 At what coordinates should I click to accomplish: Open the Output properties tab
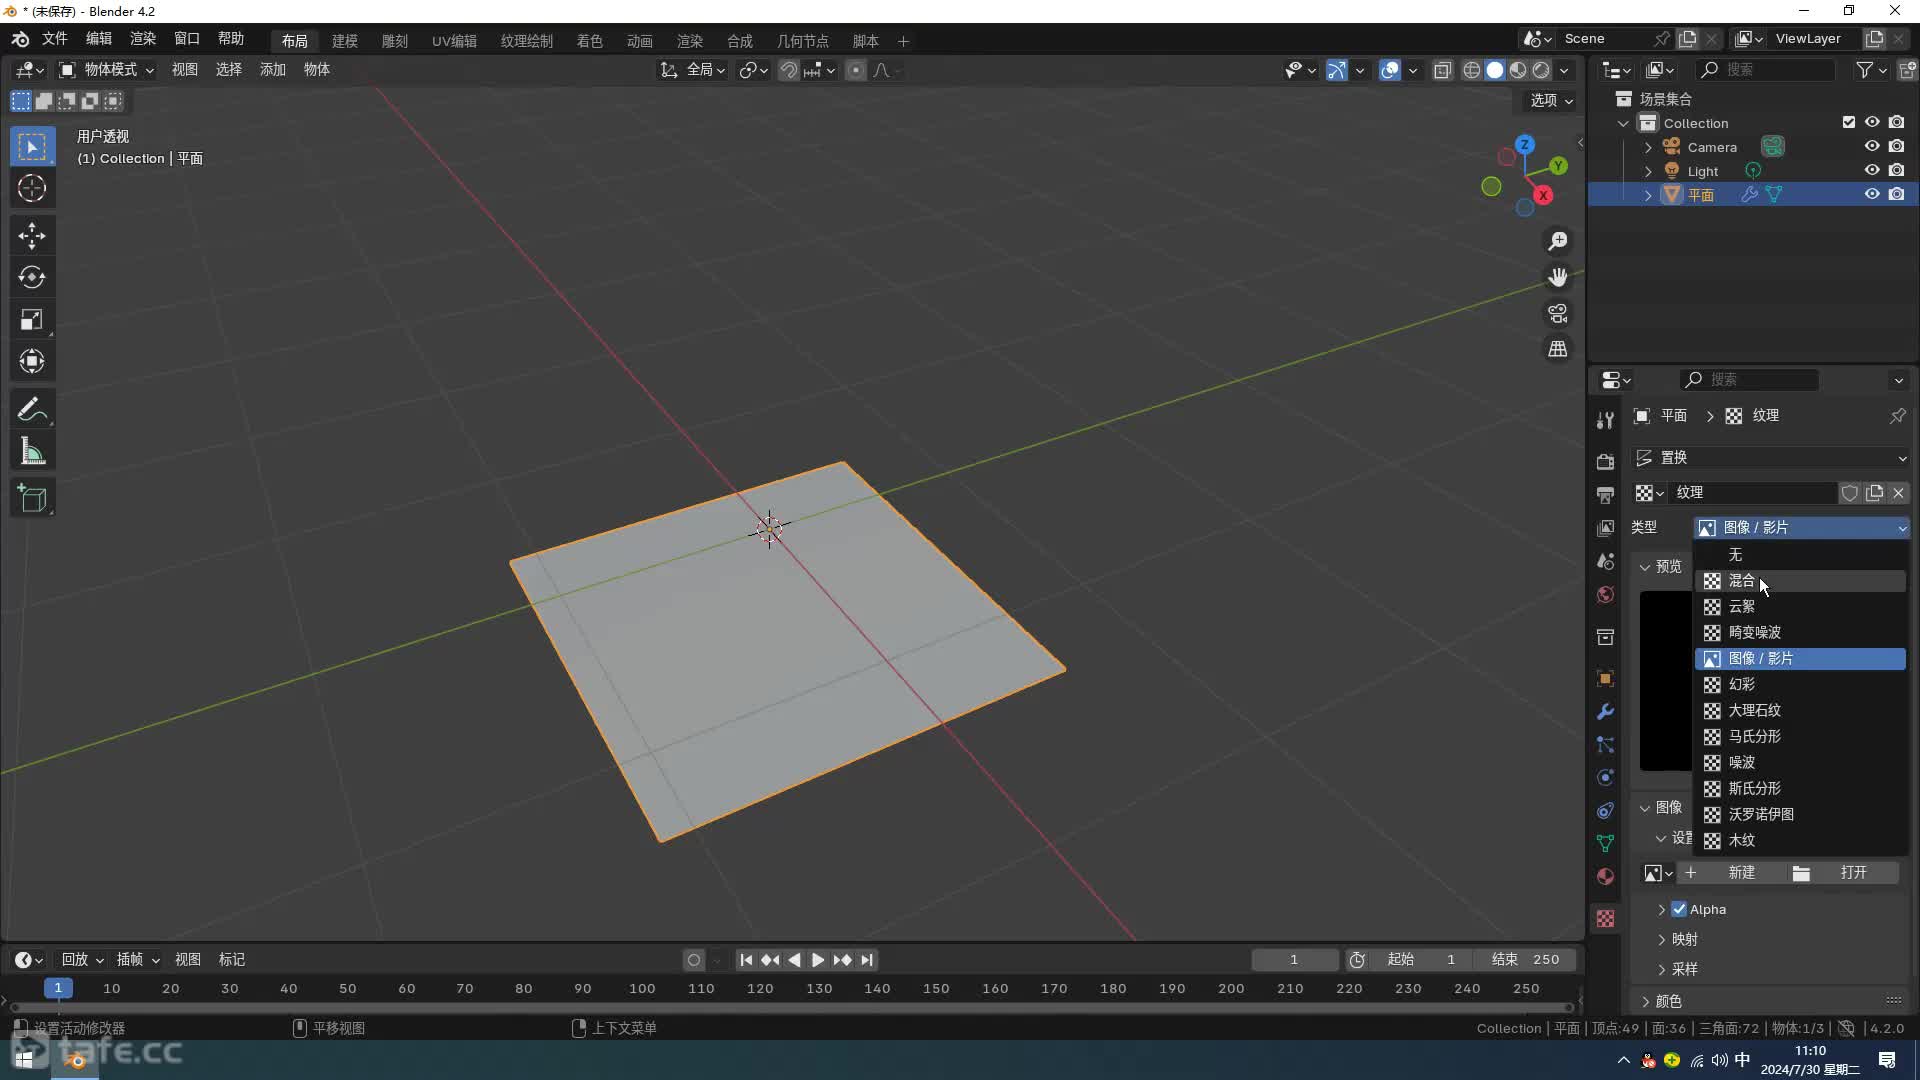(x=1605, y=495)
